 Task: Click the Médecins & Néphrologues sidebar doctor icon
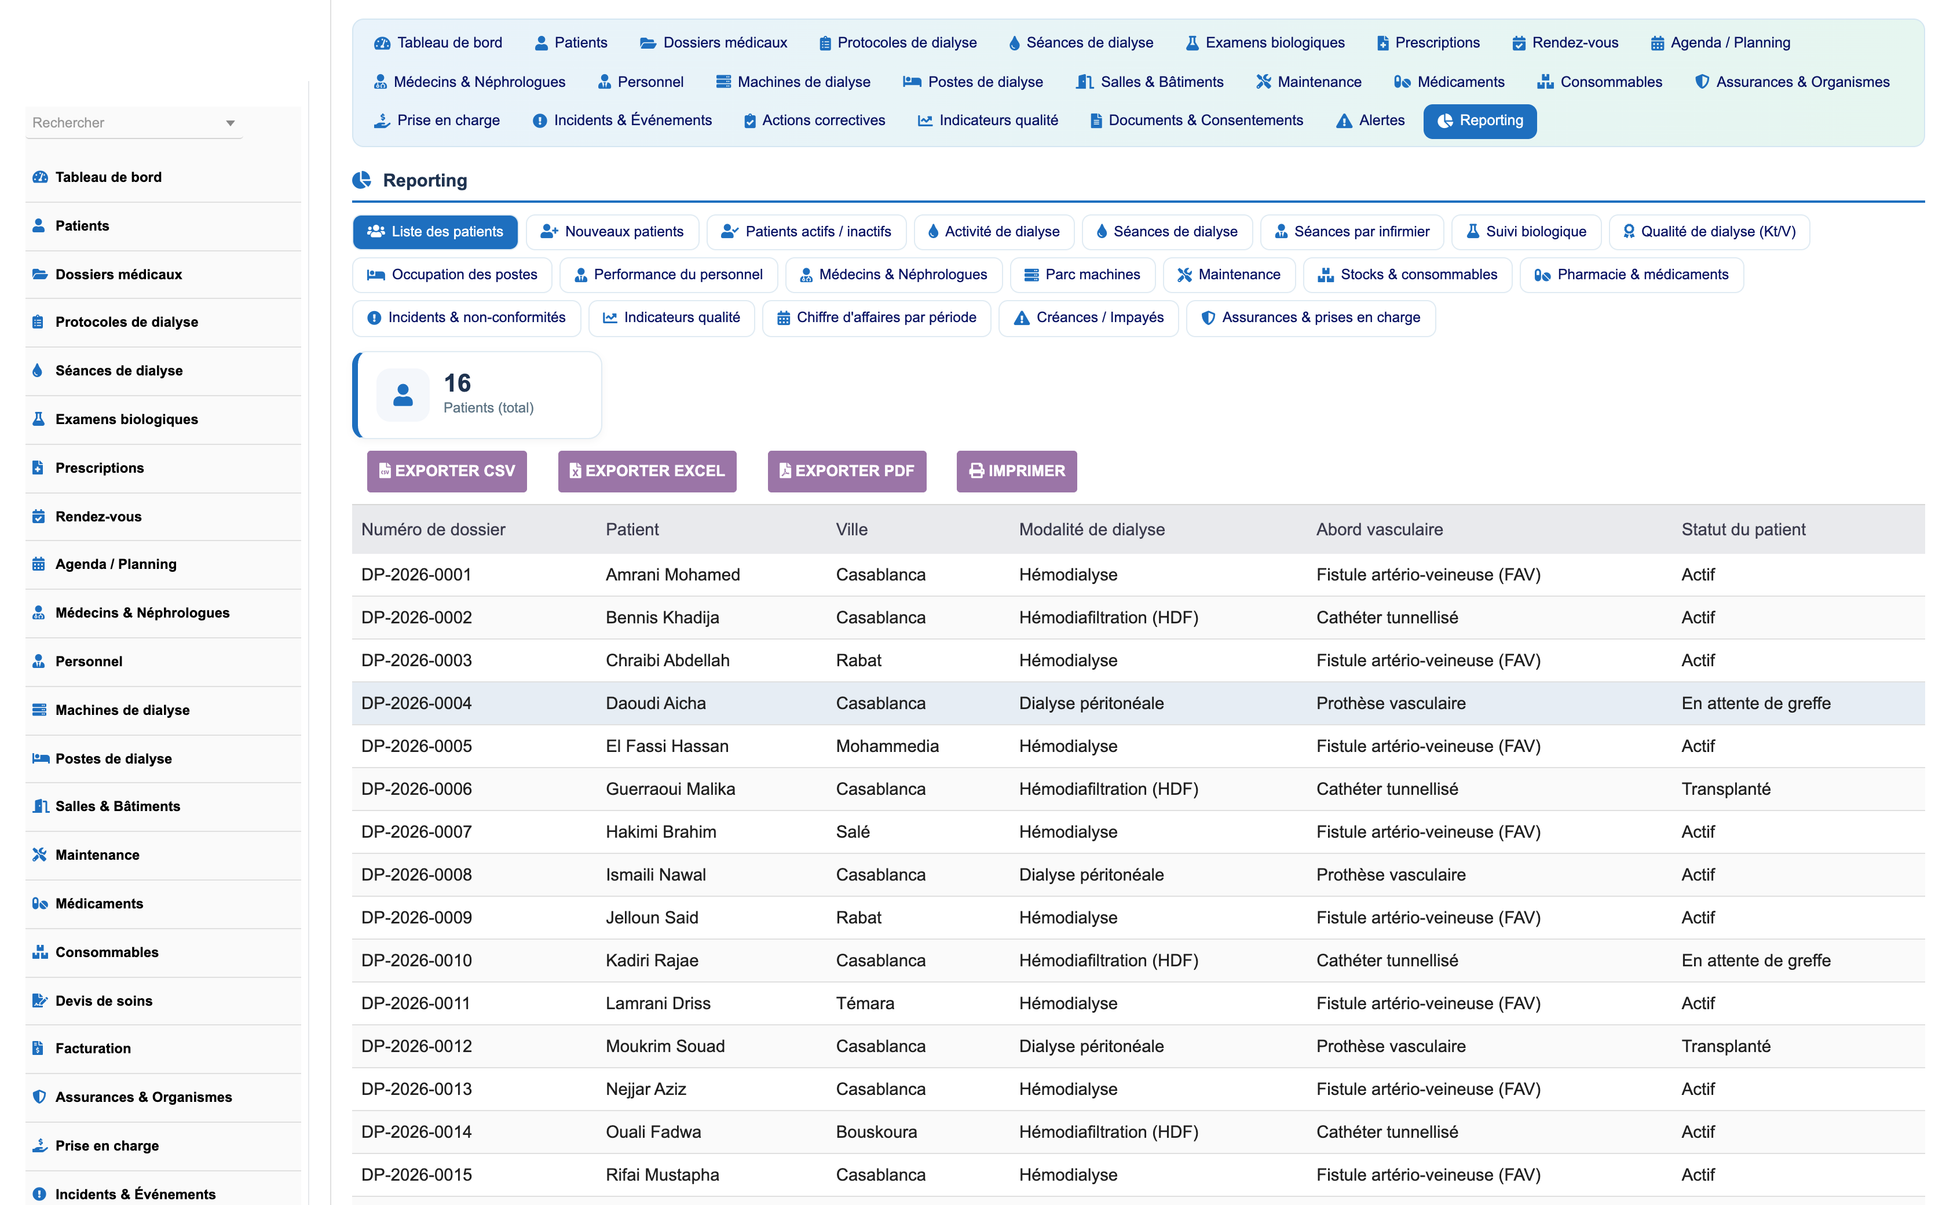point(38,613)
